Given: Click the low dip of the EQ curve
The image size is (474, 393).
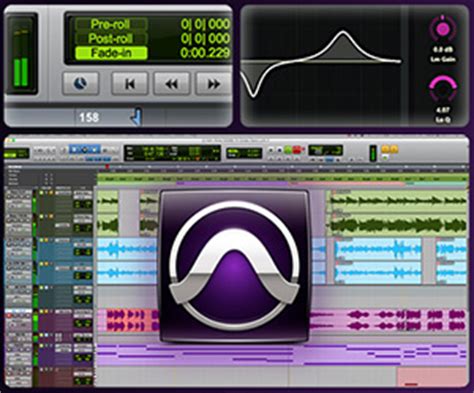Looking at the screenshot, I should pos(253,95).
